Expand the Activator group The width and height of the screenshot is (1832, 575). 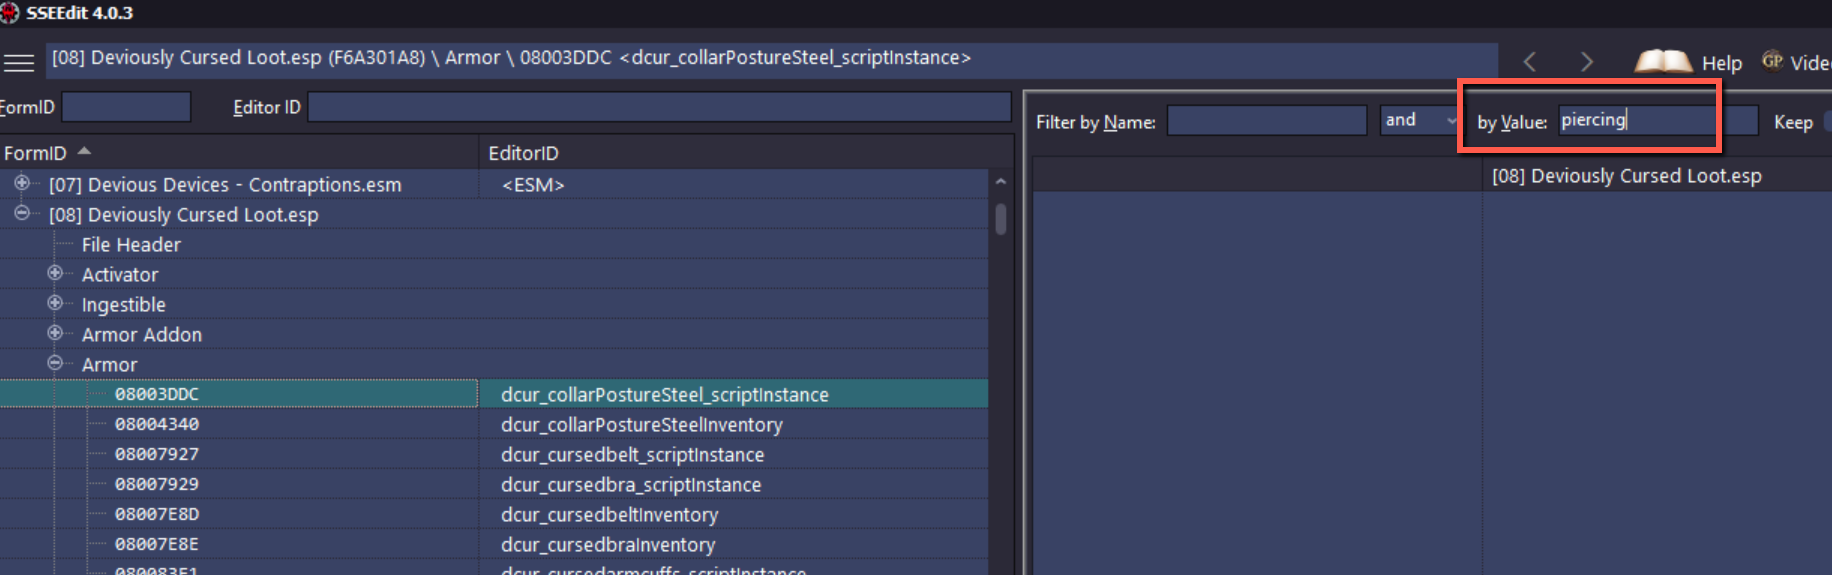(x=55, y=273)
